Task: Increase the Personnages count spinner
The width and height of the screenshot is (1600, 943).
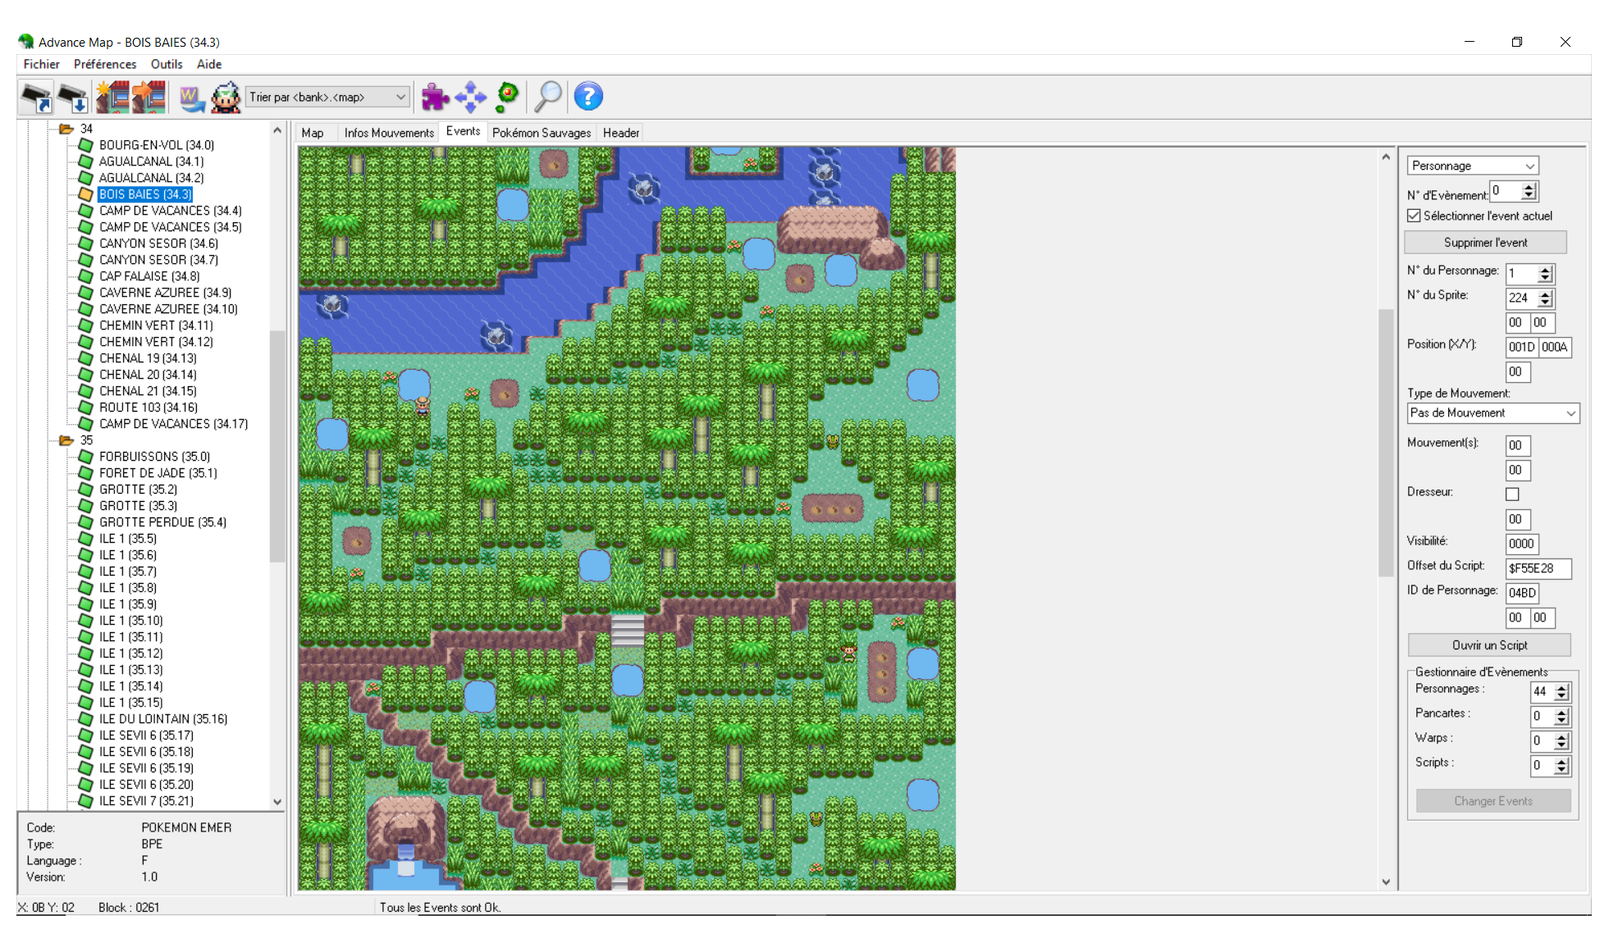Action: coord(1561,688)
